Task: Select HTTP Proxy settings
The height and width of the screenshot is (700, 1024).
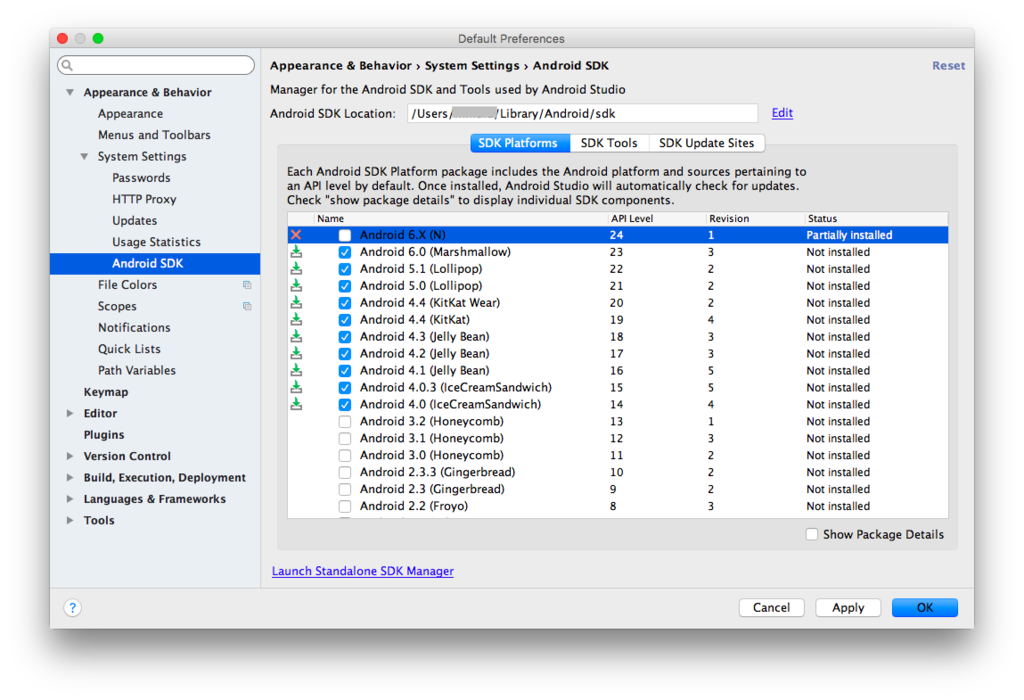Action: (x=144, y=199)
